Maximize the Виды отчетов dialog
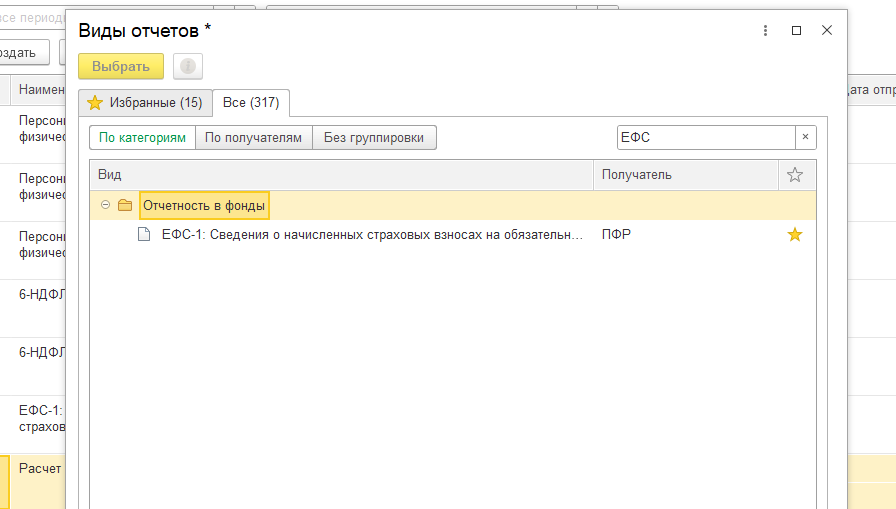This screenshot has height=509, width=896. point(796,31)
